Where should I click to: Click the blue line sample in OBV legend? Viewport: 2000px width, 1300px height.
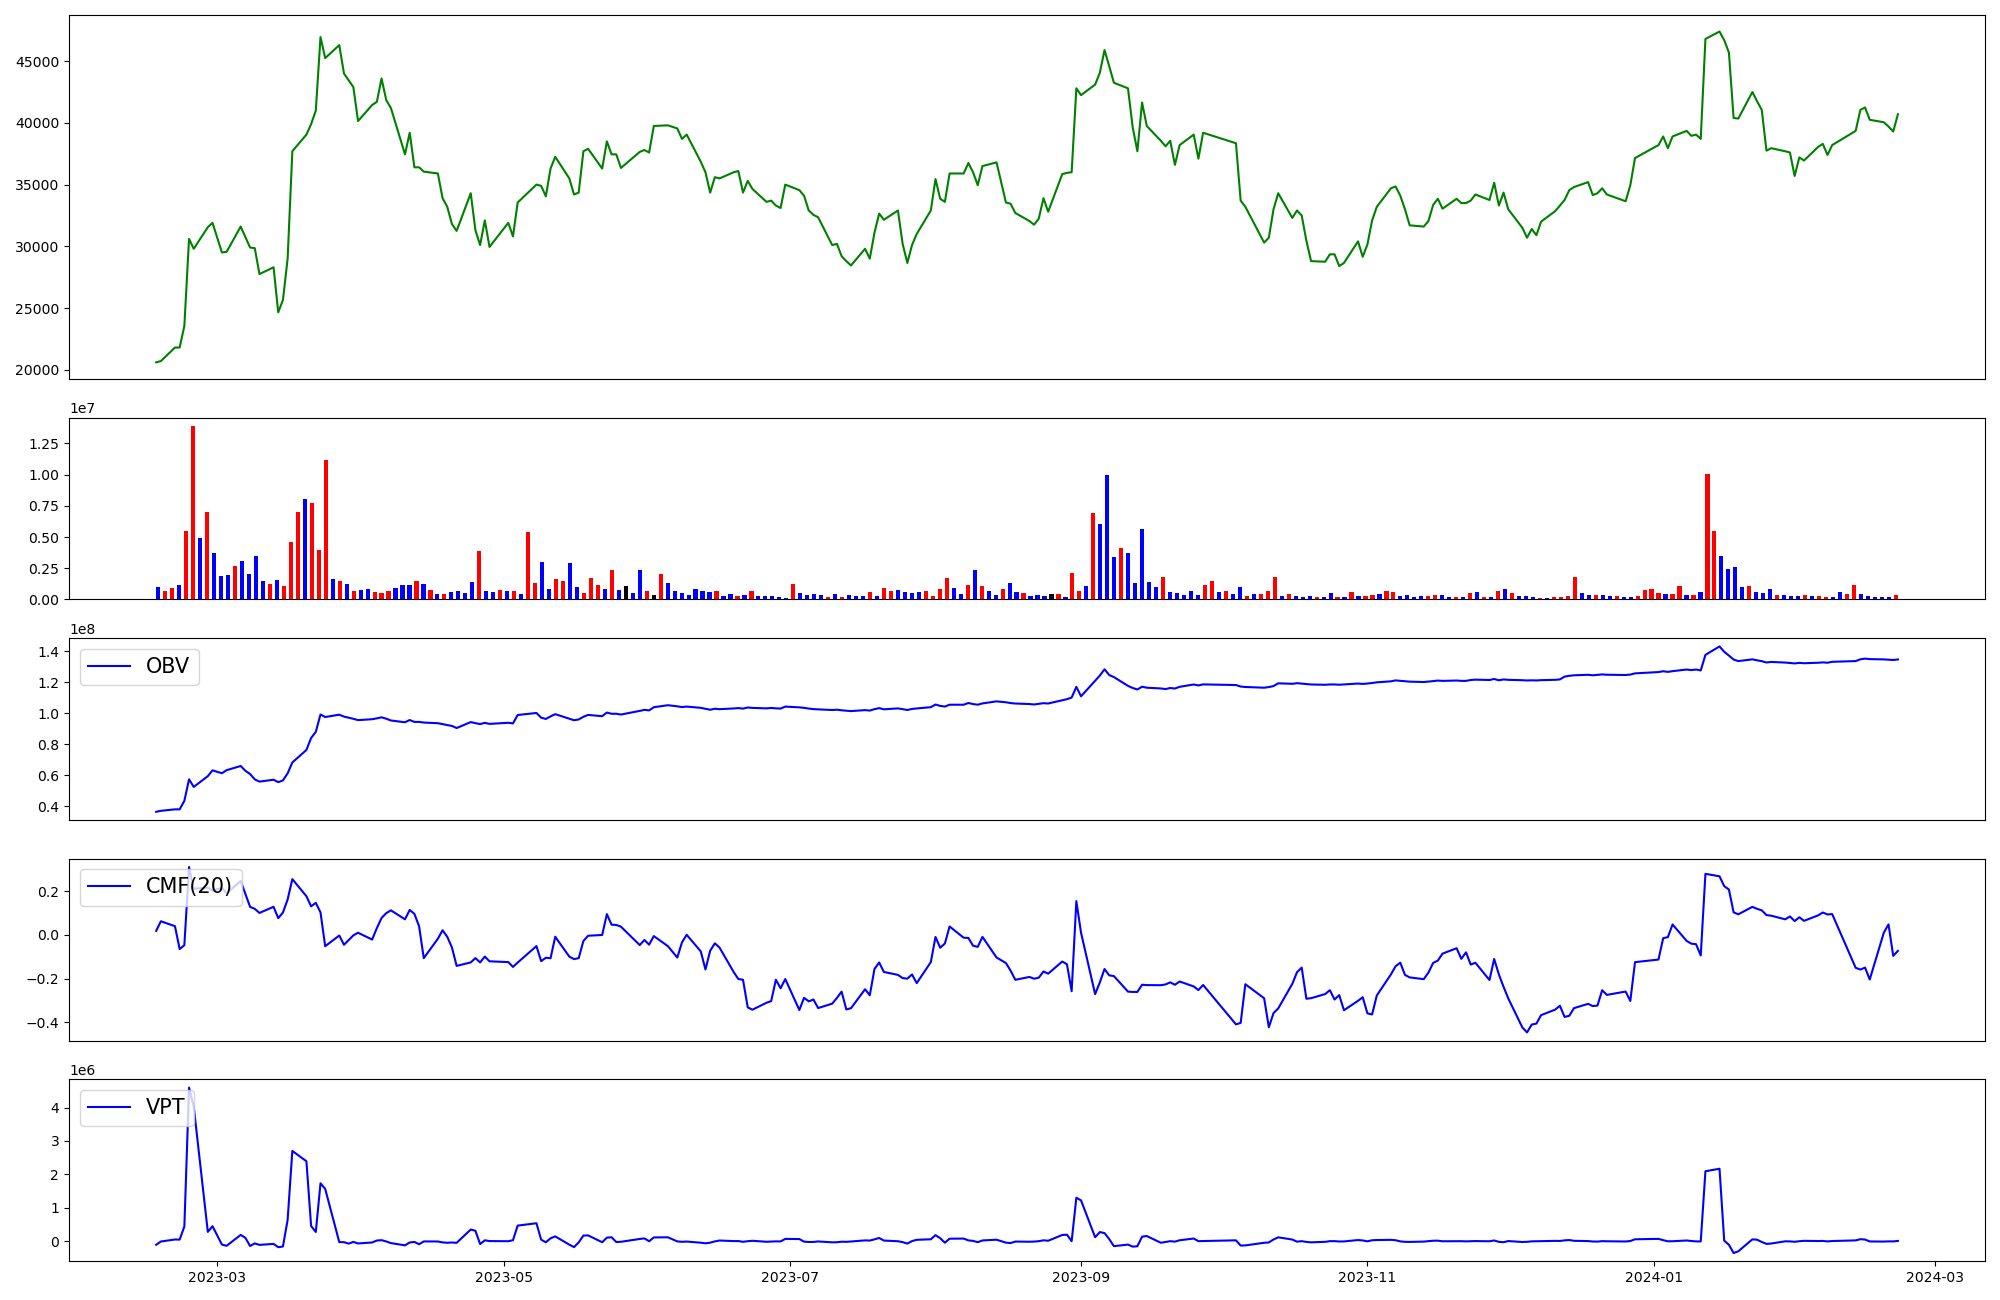point(110,667)
